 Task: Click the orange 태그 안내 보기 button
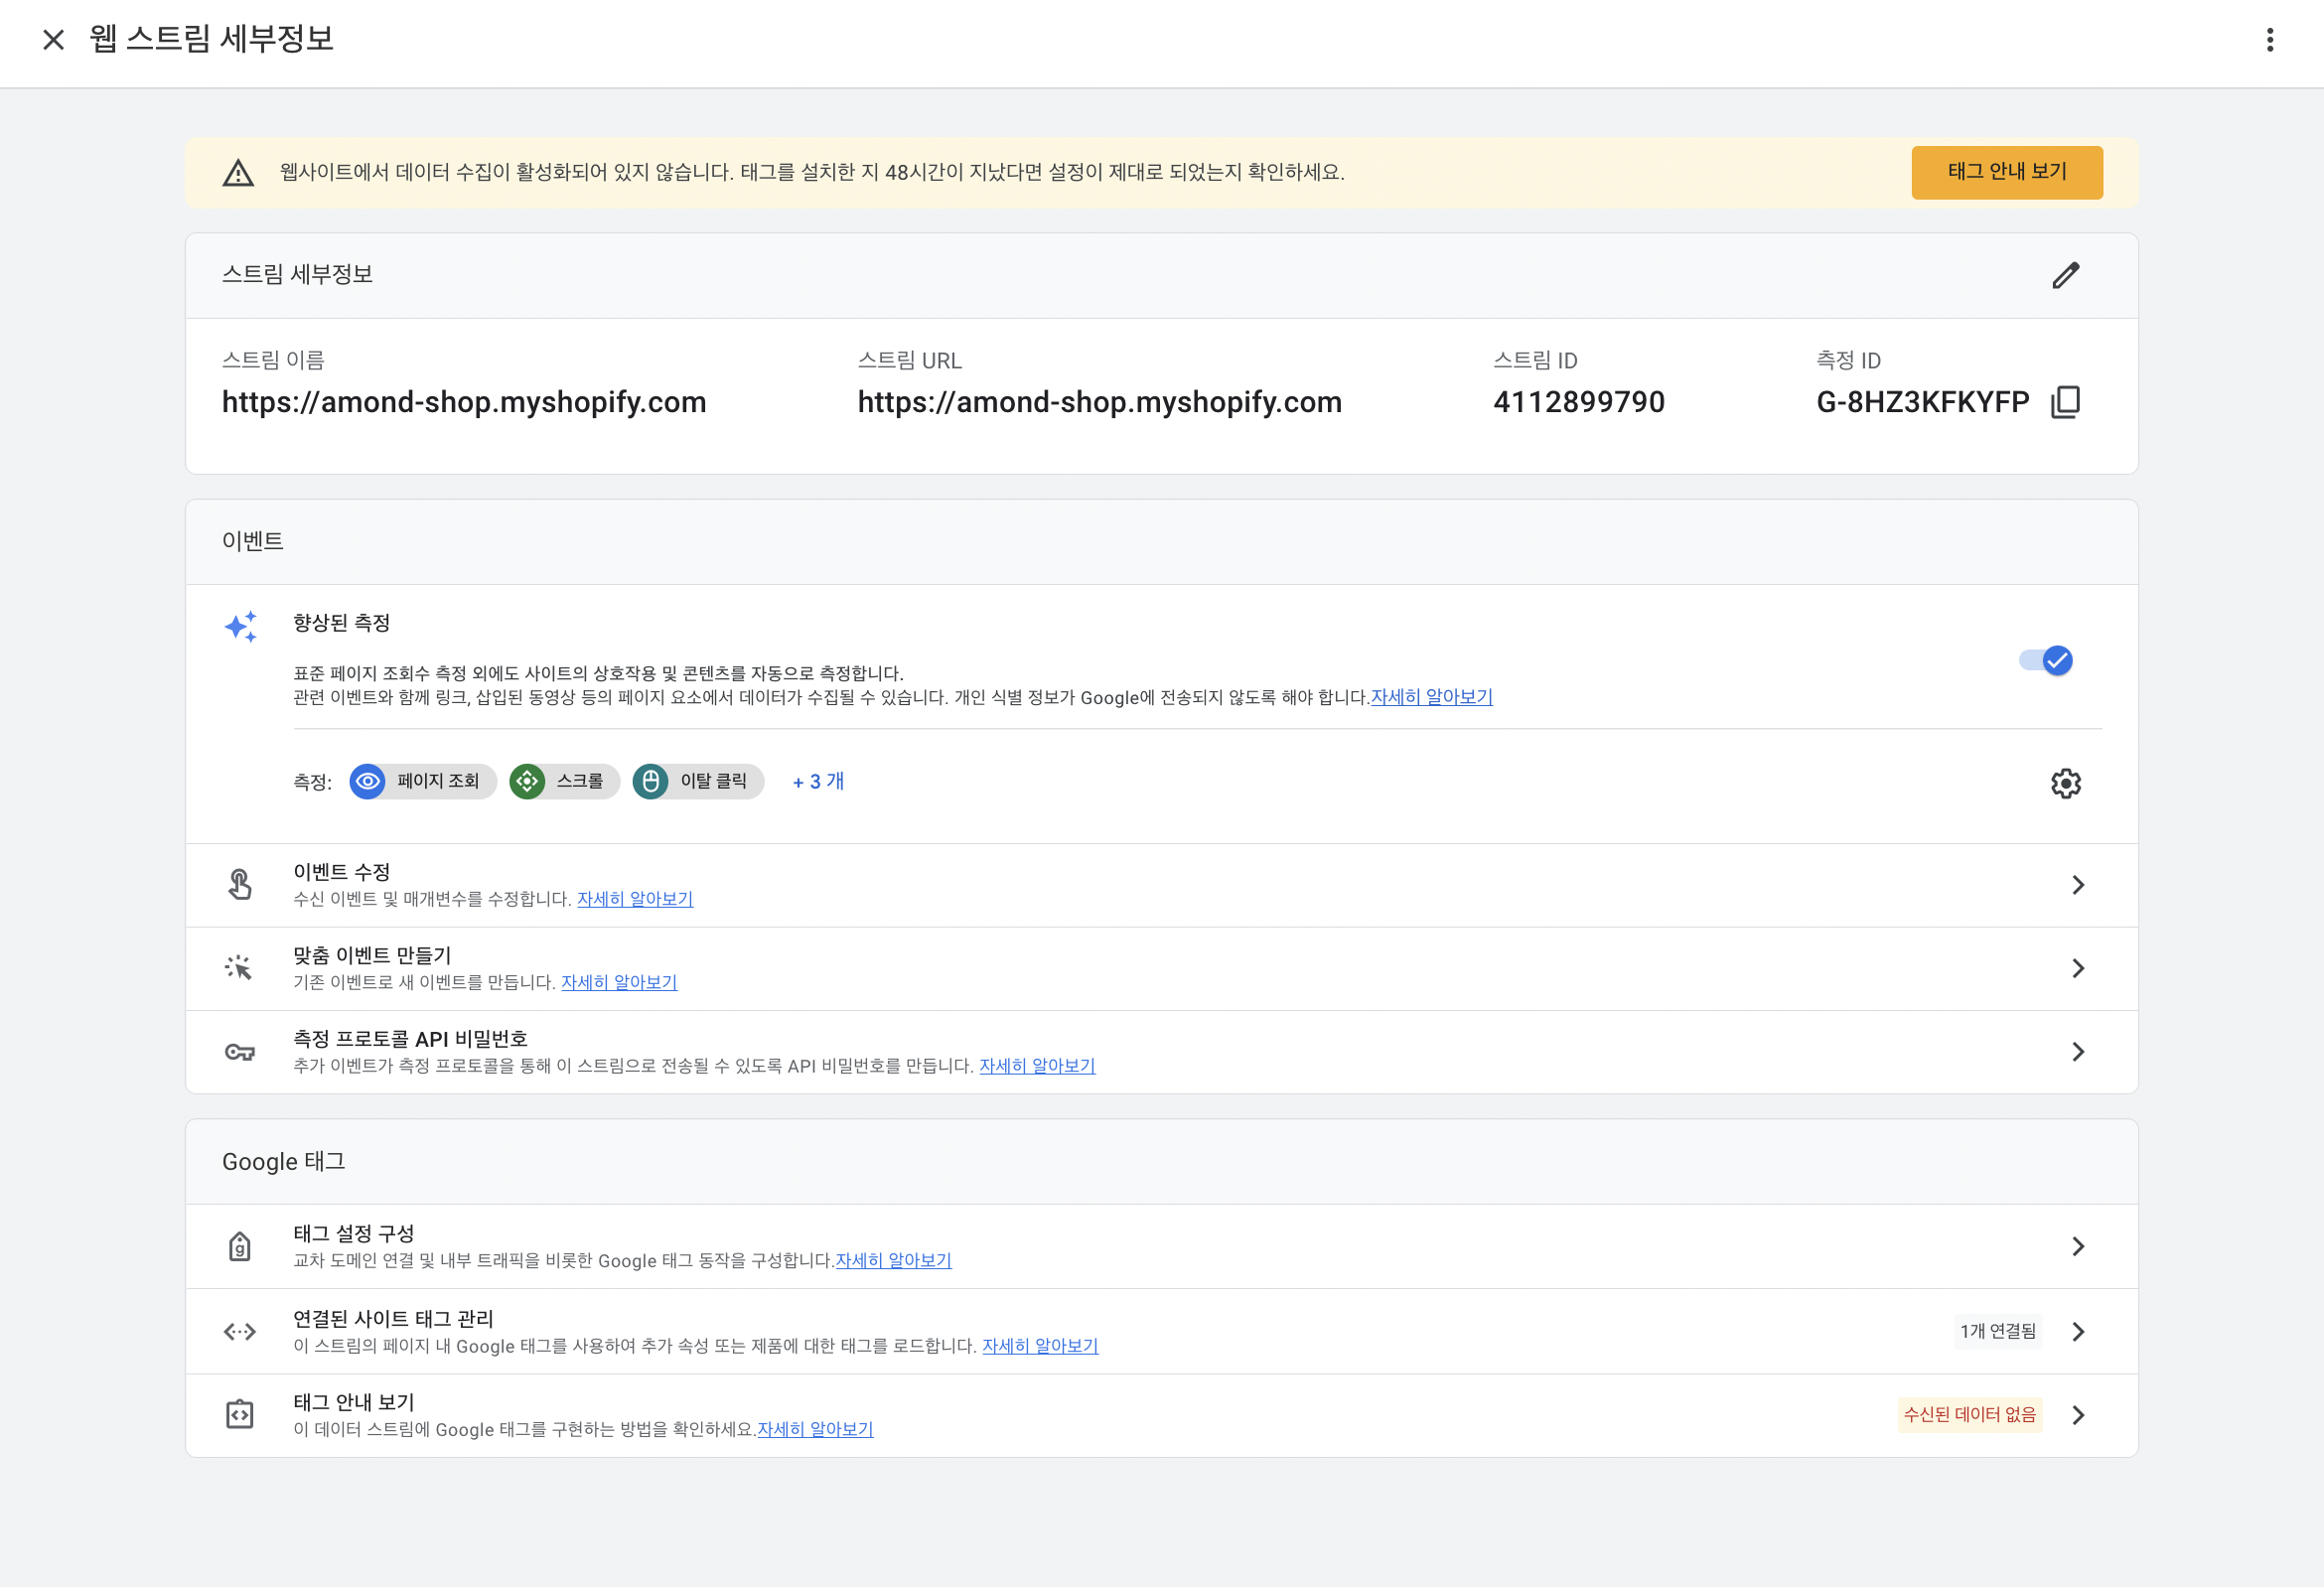click(x=2006, y=172)
